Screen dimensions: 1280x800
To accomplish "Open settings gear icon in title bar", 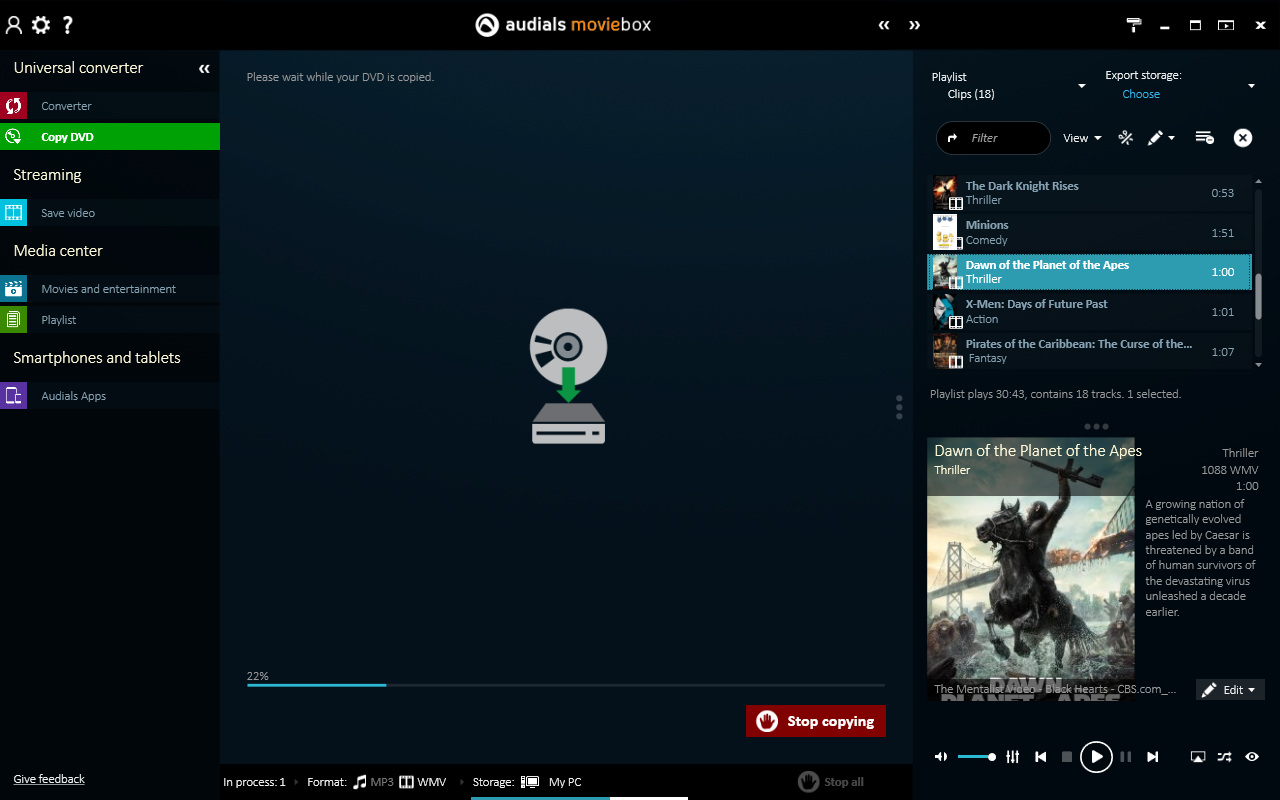I will 41,25.
